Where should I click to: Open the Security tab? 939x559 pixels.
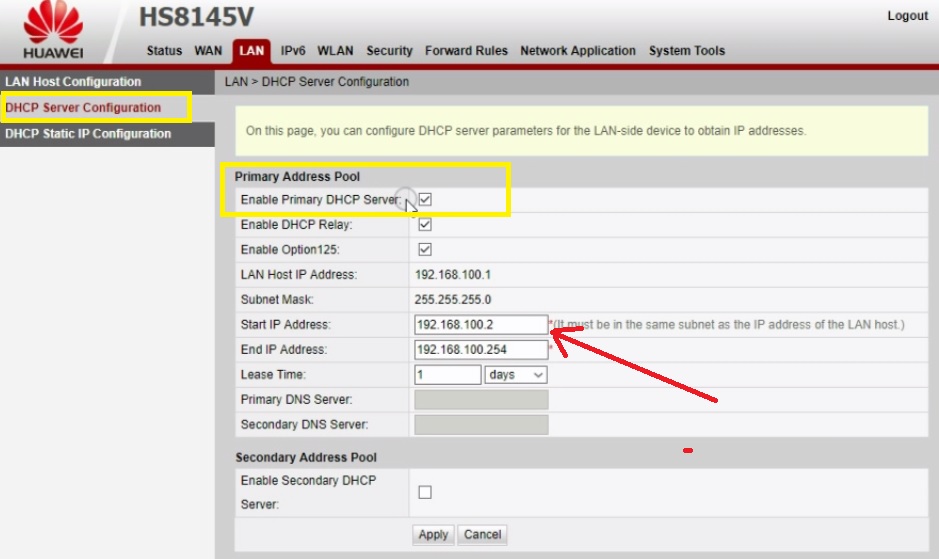389,51
